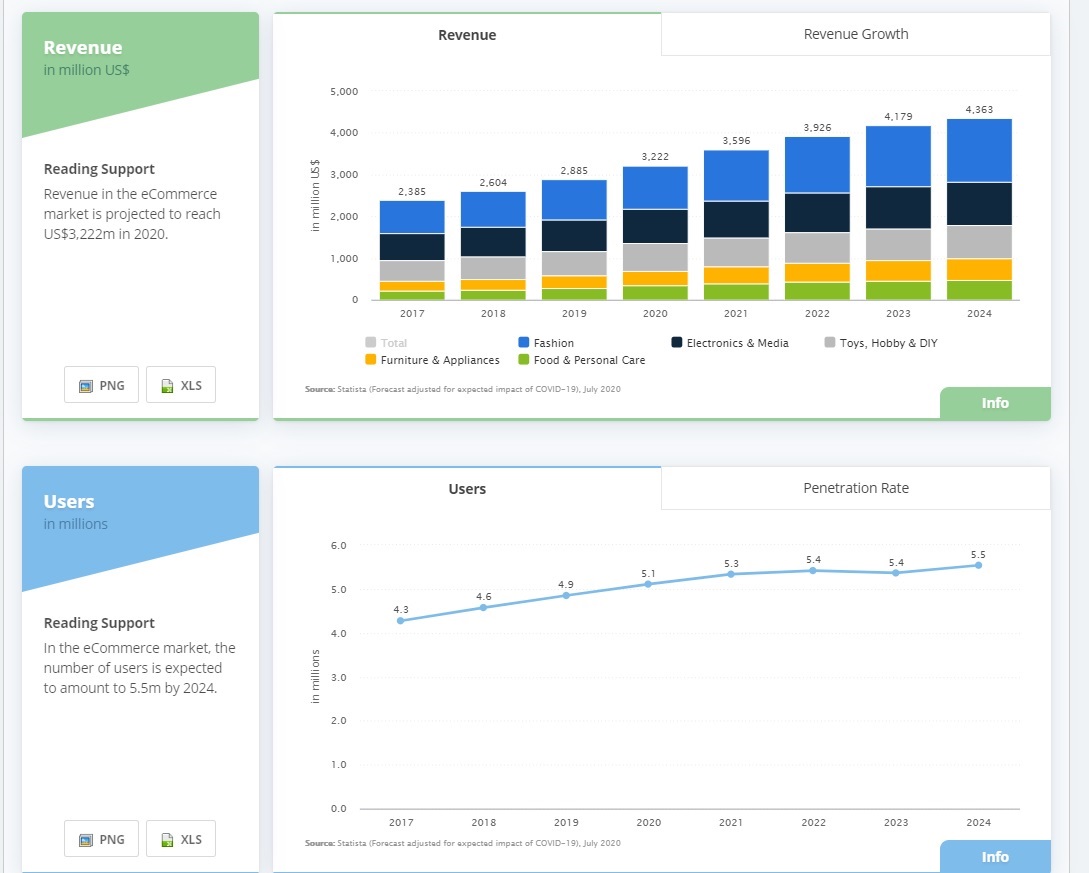Screen dimensions: 1089x873
Task: Download the Revenue chart as PNG
Action: click(101, 385)
